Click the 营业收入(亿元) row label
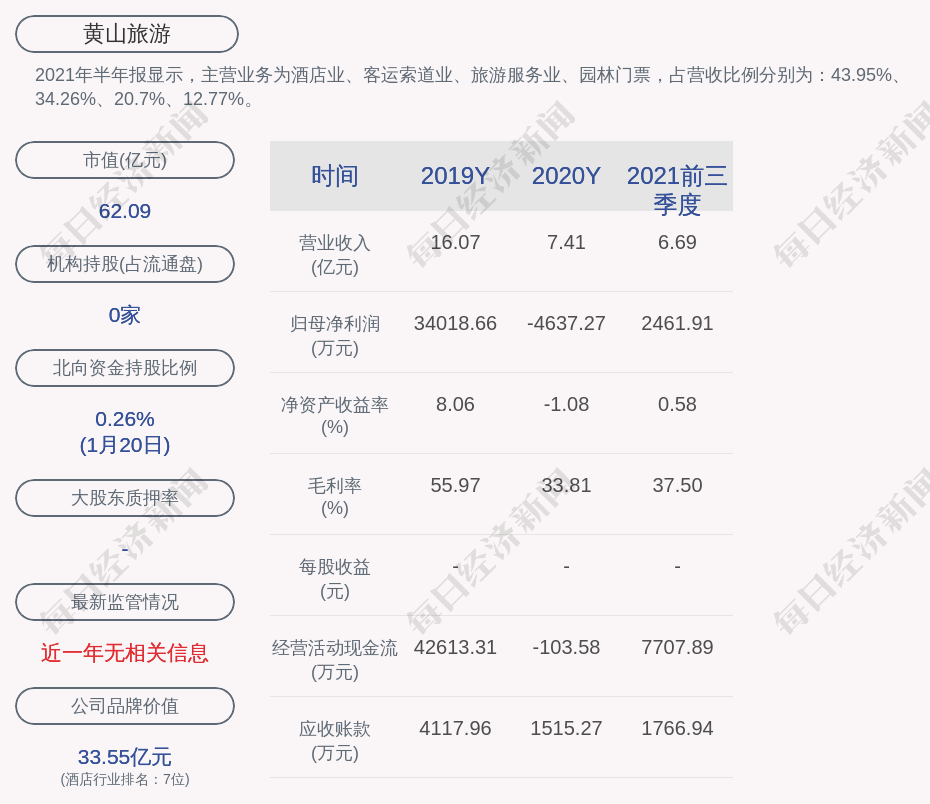The width and height of the screenshot is (930, 804). (x=335, y=255)
